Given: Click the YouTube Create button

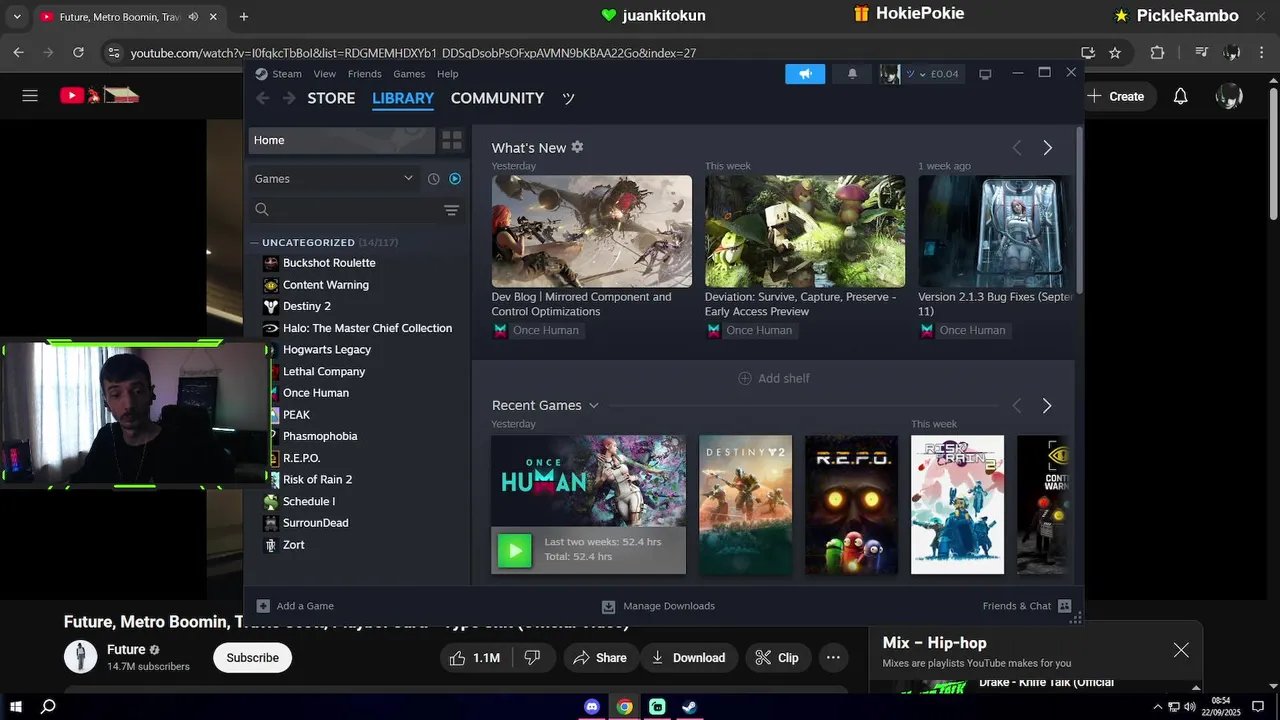Looking at the screenshot, I should coord(1116,96).
